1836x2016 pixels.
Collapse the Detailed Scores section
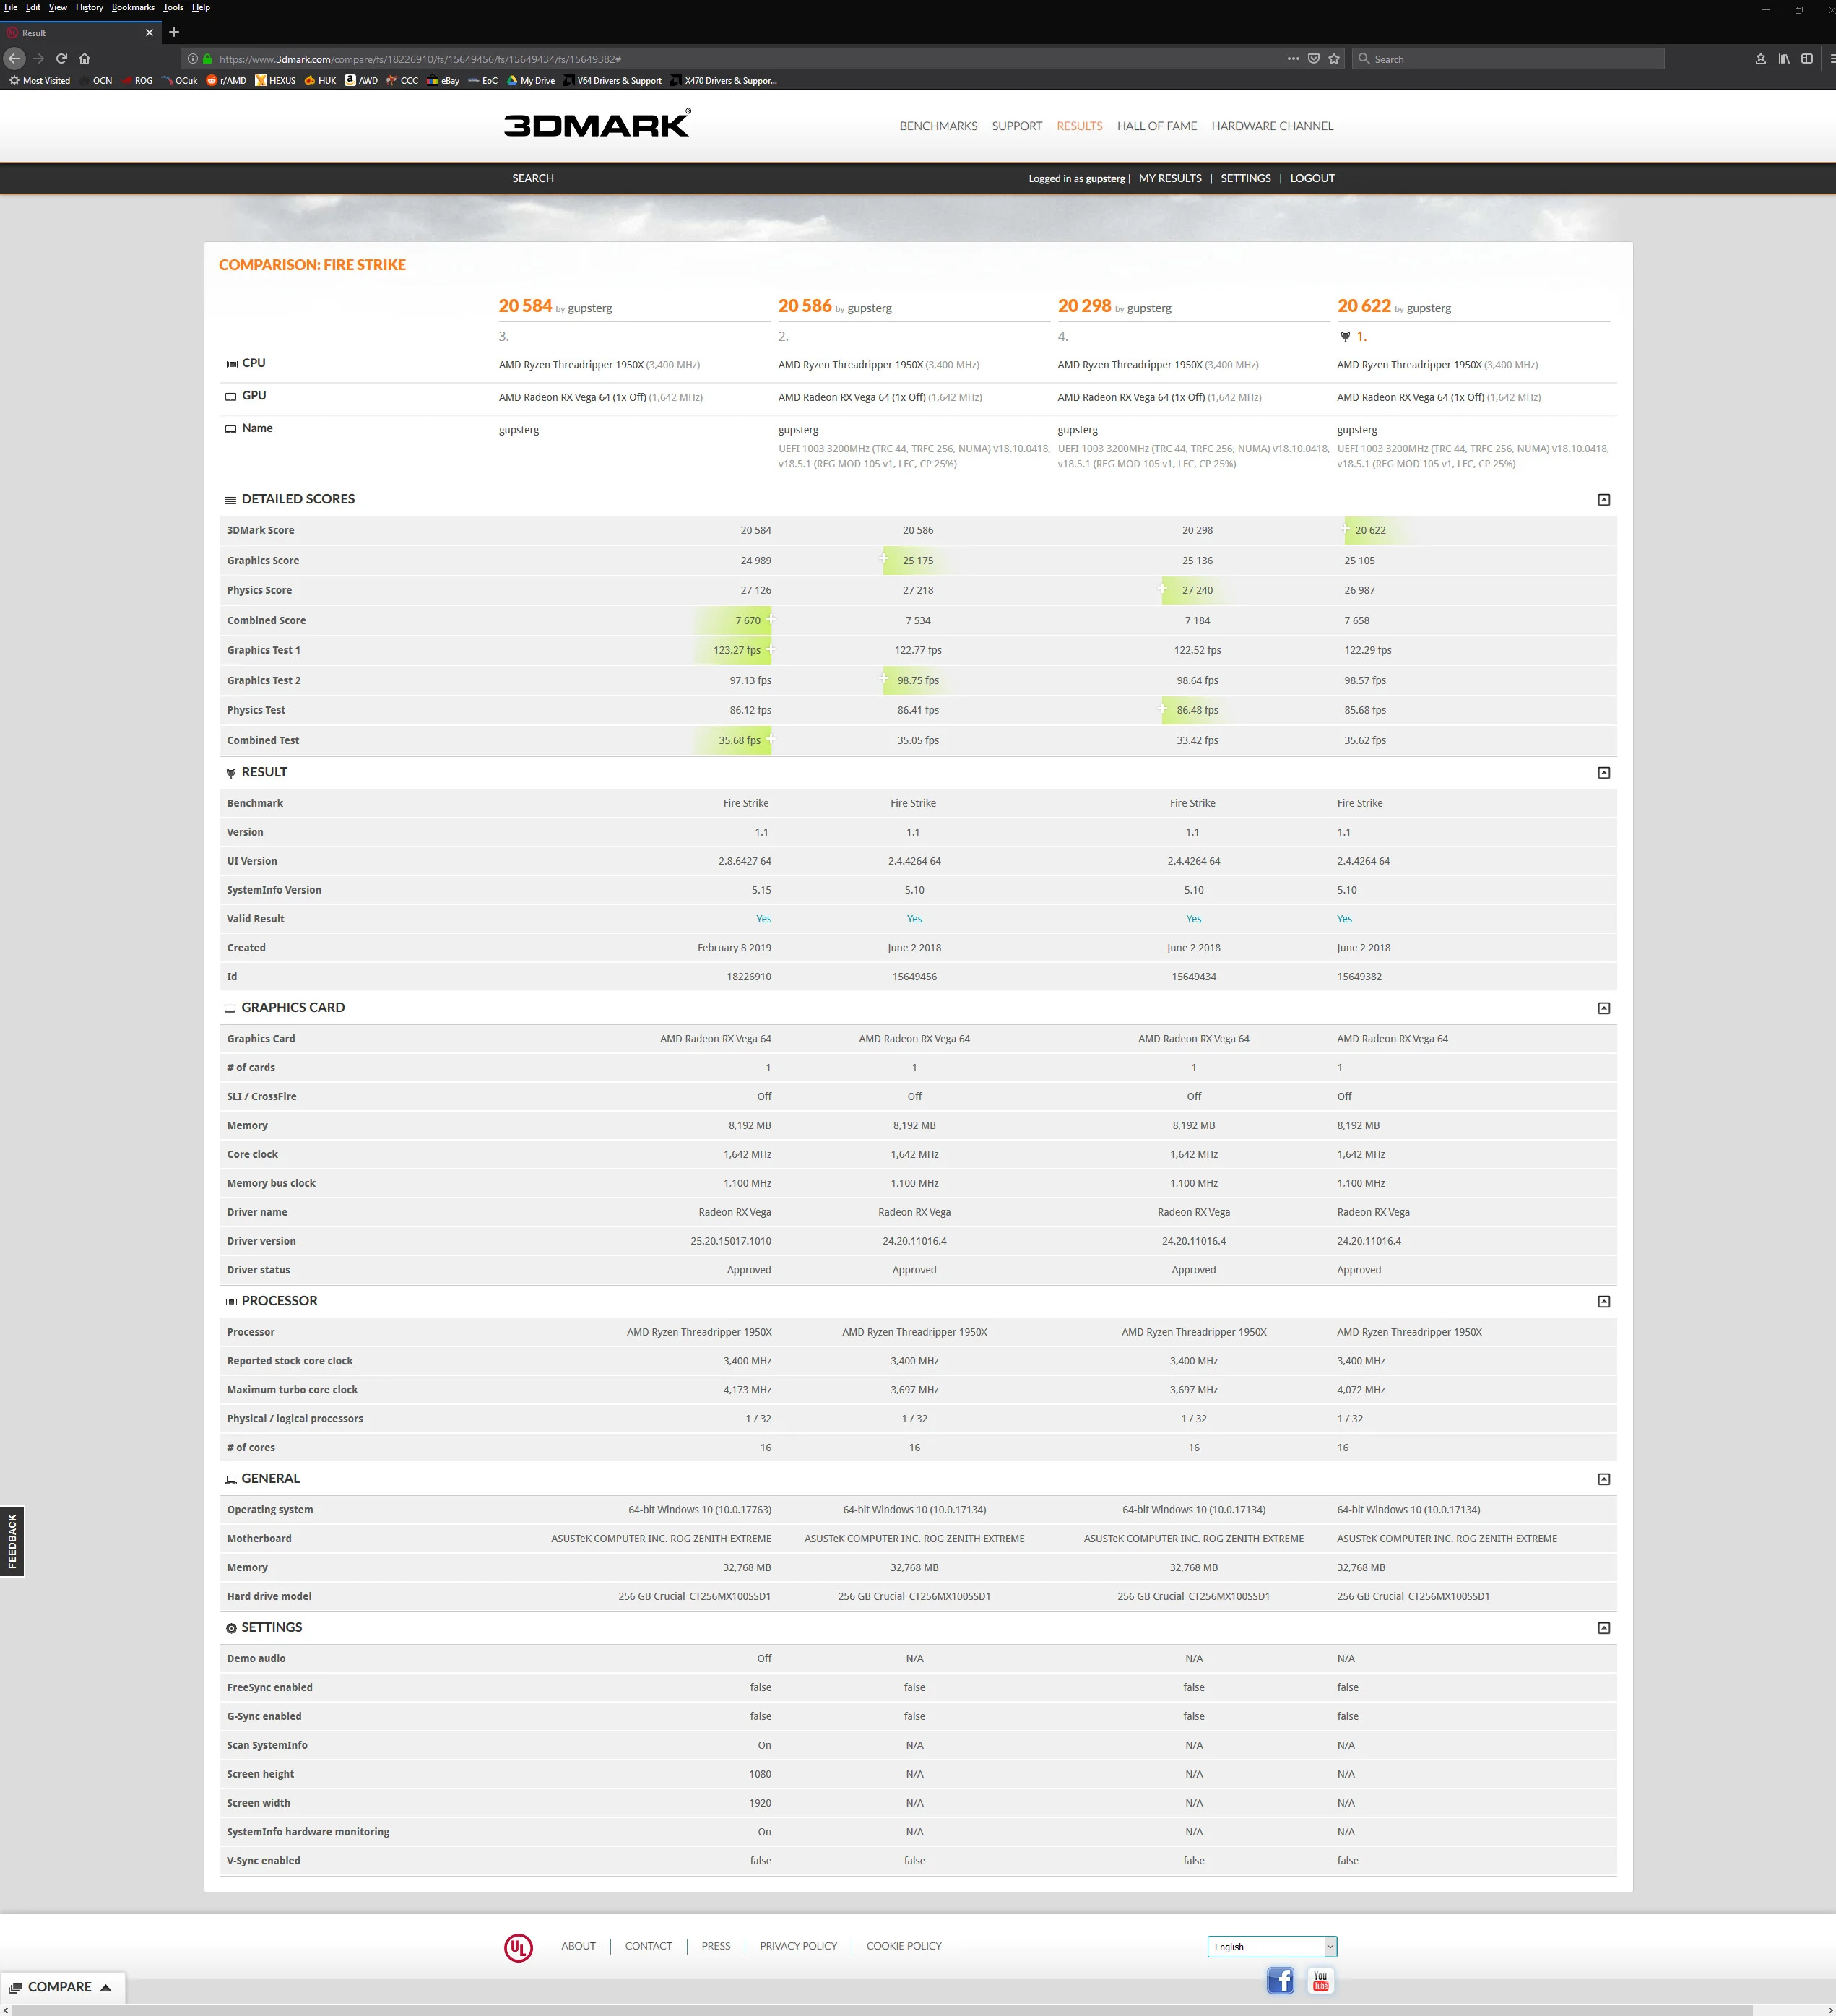click(x=1603, y=499)
